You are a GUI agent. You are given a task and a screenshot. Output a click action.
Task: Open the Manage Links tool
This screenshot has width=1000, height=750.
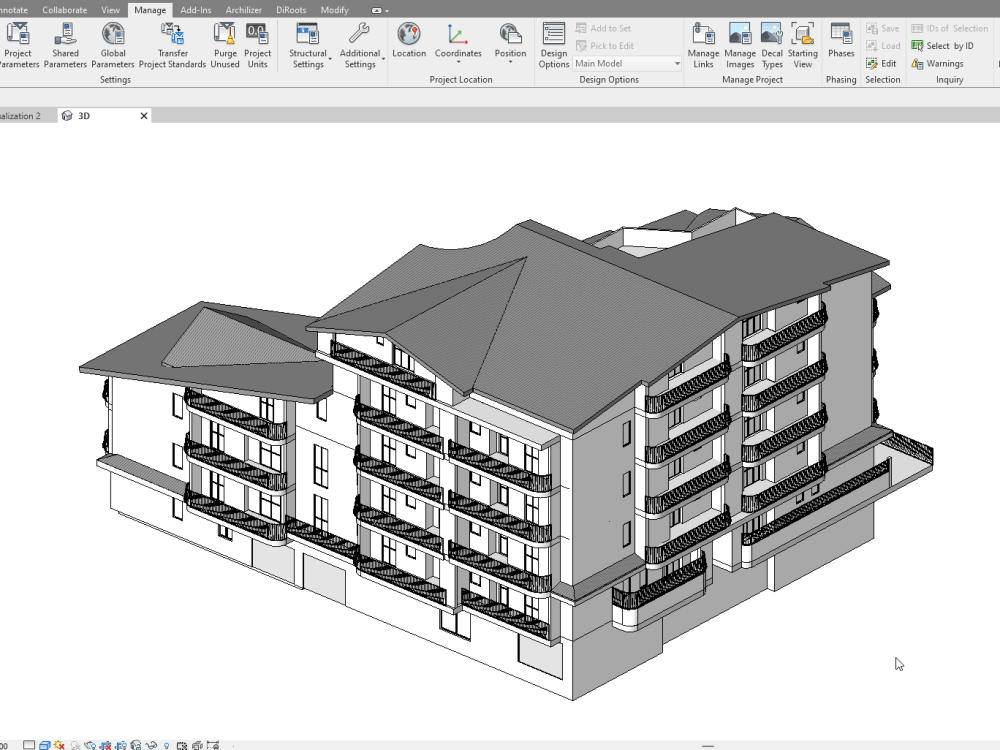pyautogui.click(x=703, y=45)
